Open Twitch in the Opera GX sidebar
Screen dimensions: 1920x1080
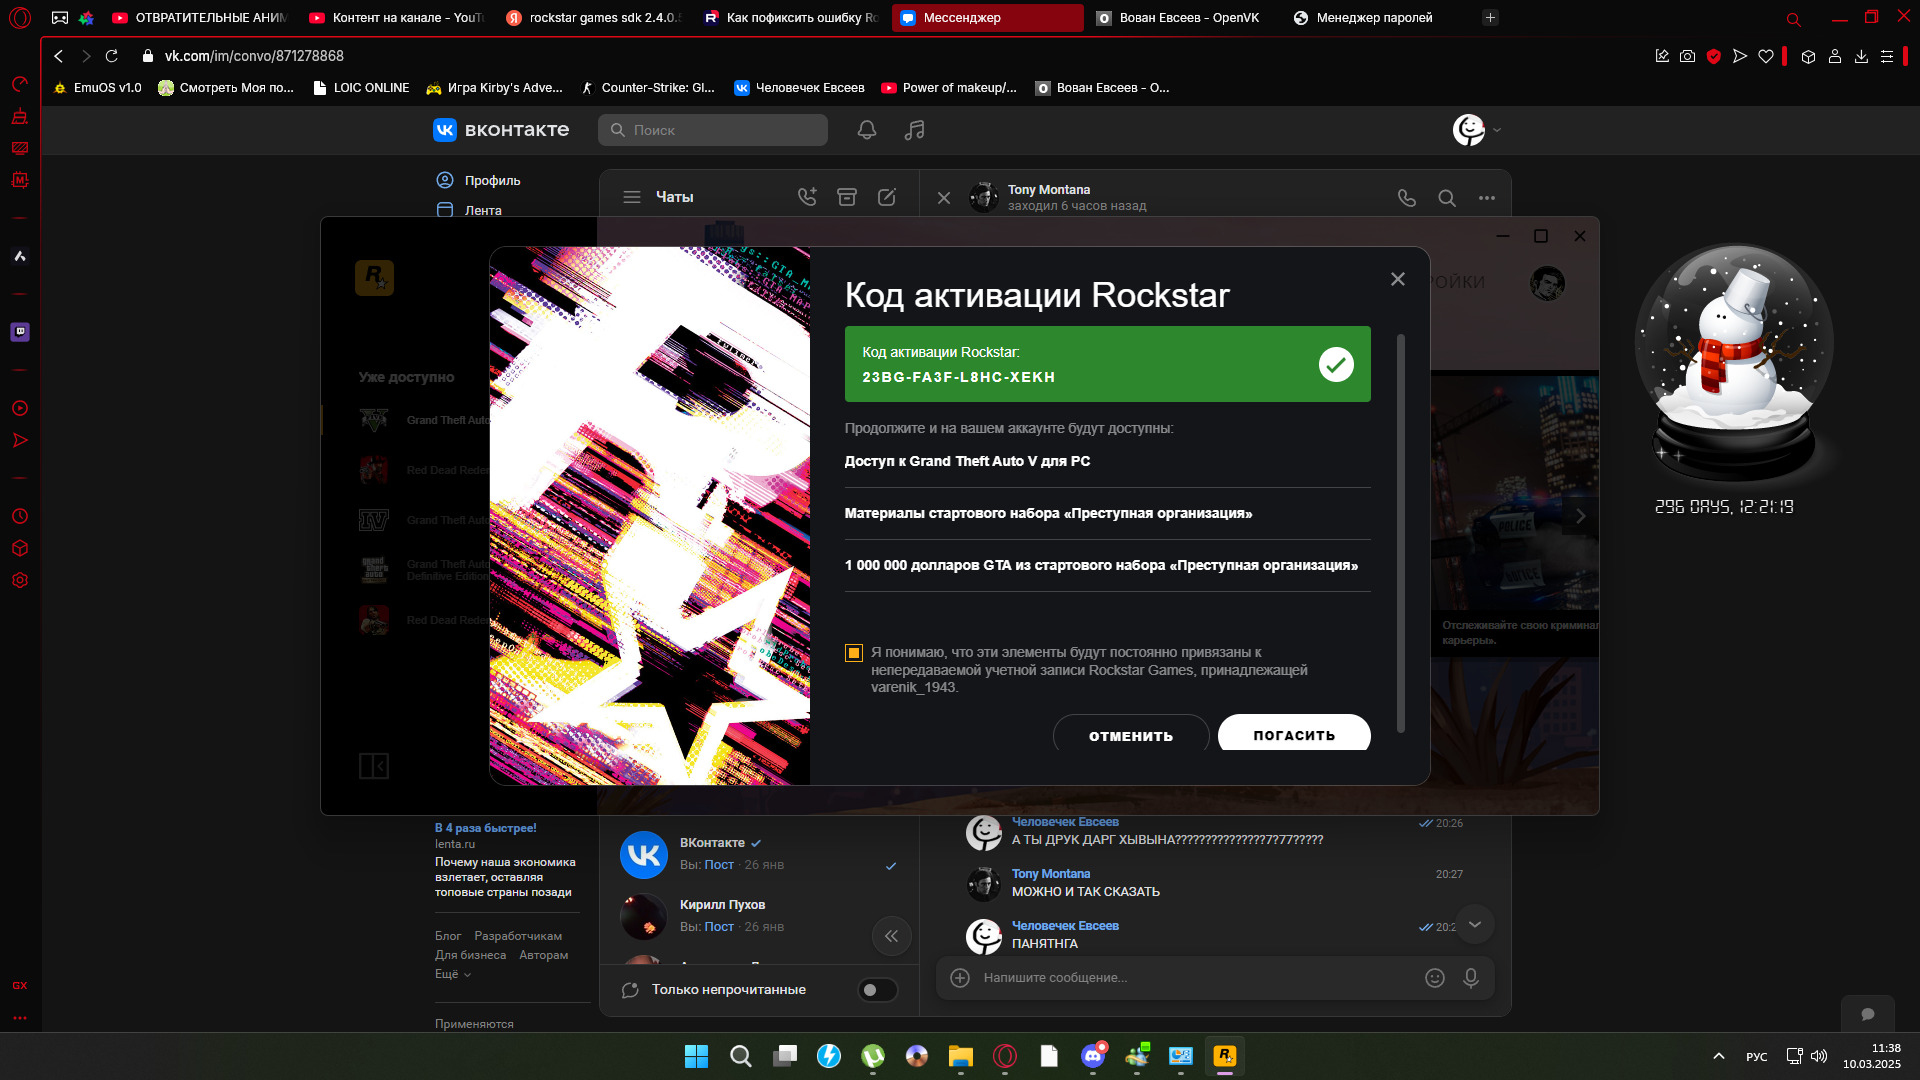pos(20,331)
